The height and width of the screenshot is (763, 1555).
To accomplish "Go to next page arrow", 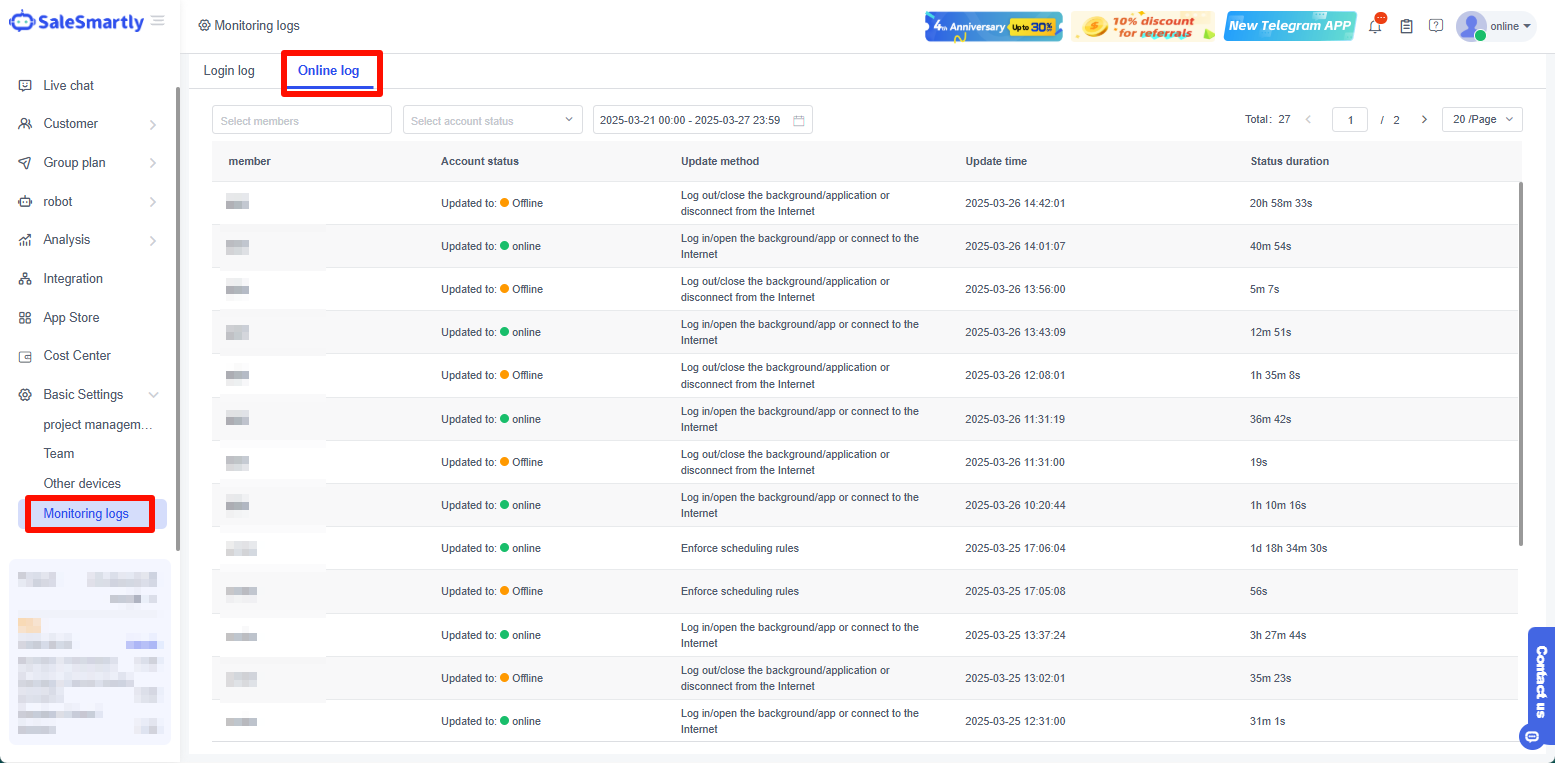I will 1424,120.
